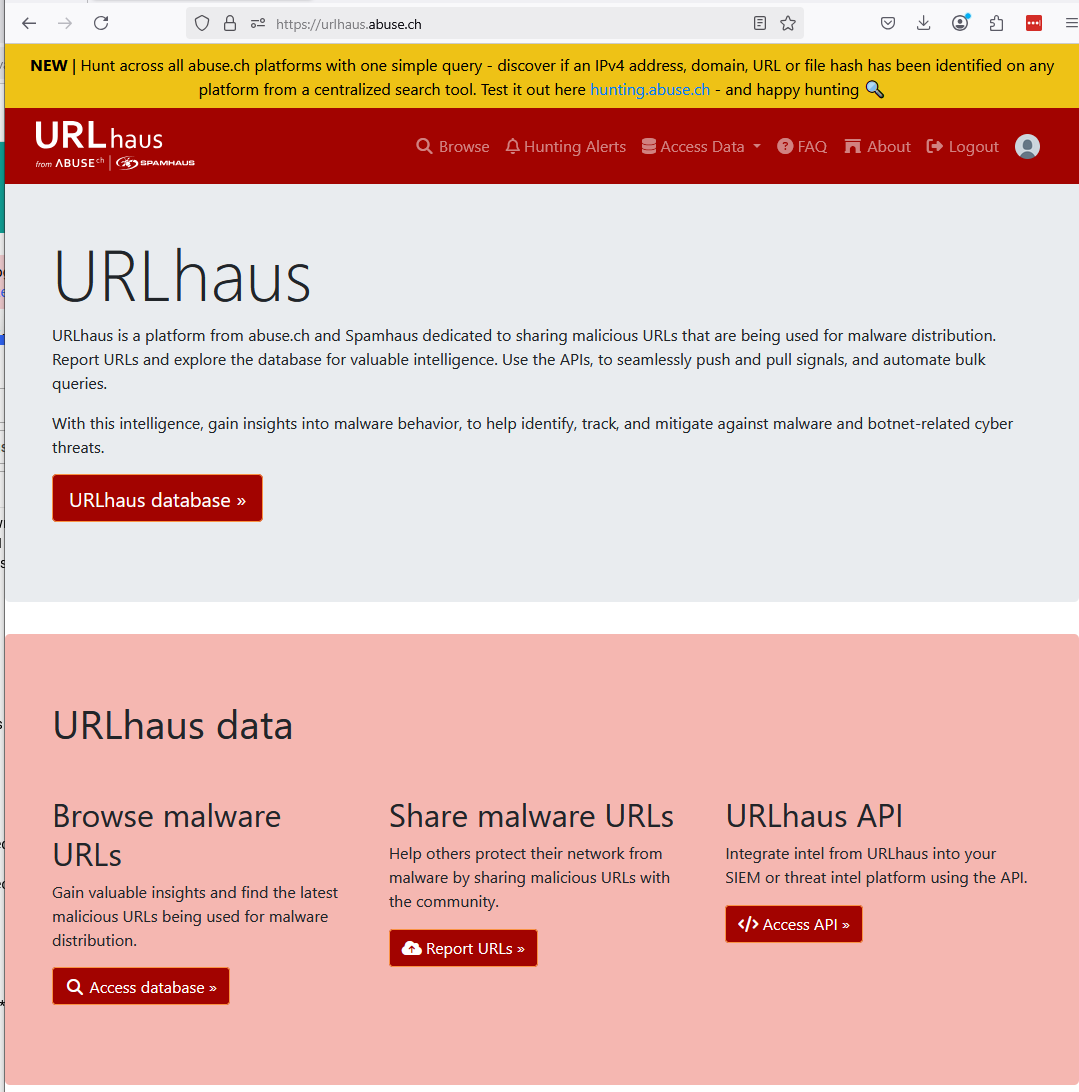The height and width of the screenshot is (1092, 1079).
Task: Toggle reader view icon in address bar
Action: pos(760,24)
